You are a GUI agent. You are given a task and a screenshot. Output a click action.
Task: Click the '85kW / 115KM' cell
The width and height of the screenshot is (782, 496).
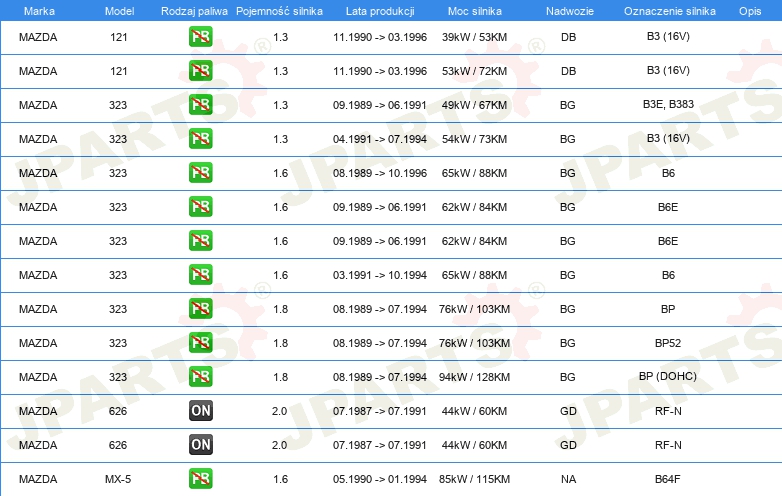pos(474,479)
